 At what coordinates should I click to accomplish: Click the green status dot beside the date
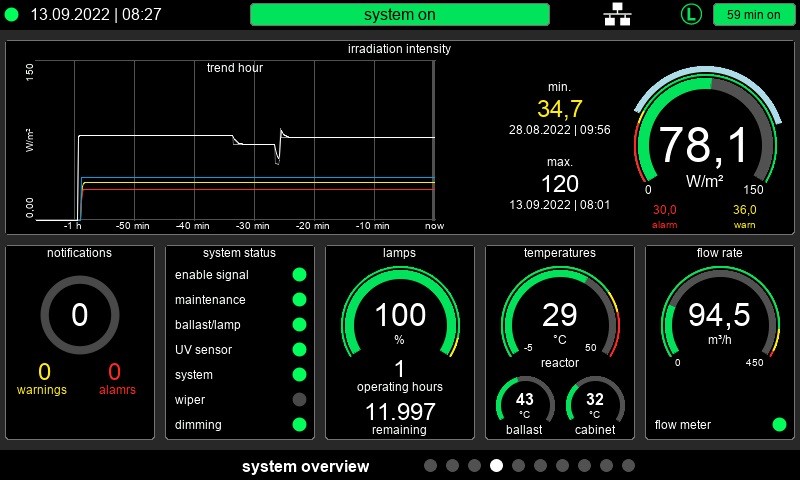pyautogui.click(x=11, y=15)
